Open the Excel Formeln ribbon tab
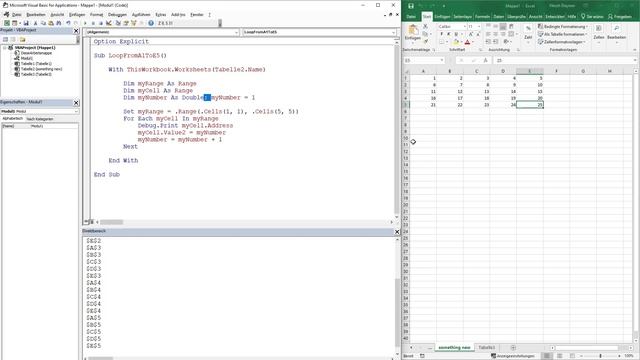 pyautogui.click(x=482, y=17)
